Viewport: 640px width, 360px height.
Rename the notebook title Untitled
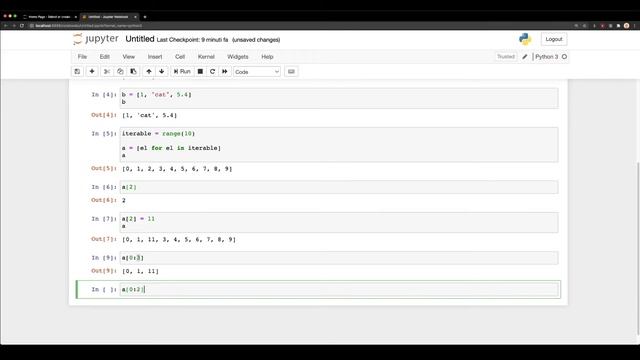(140, 39)
